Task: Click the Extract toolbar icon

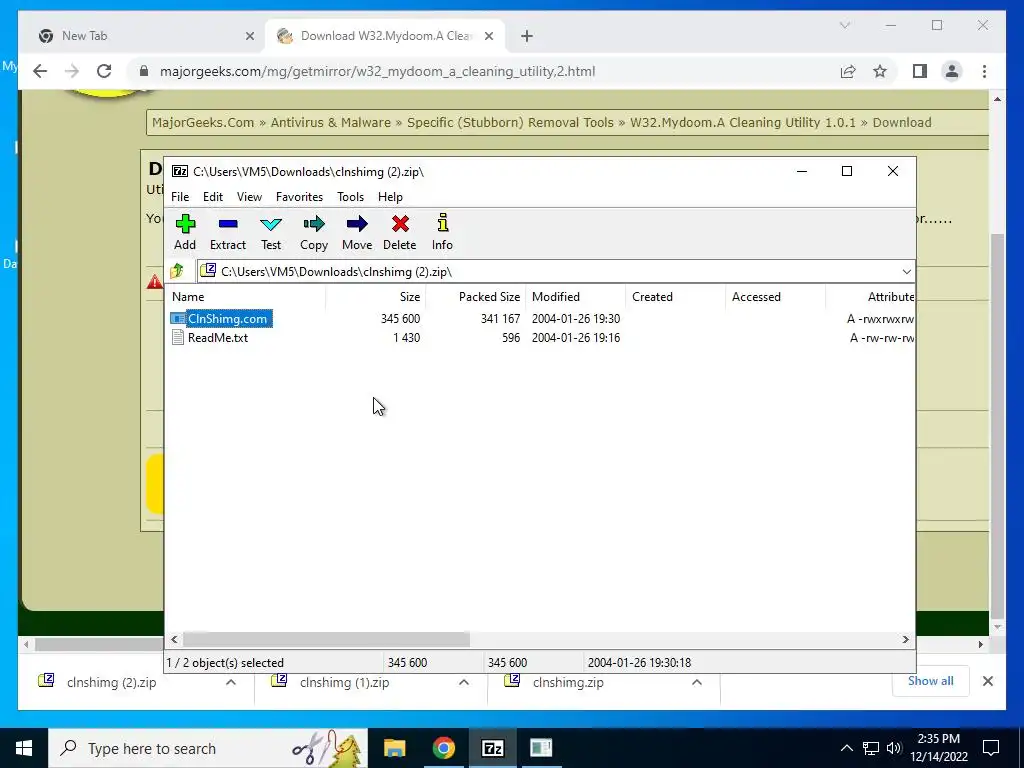Action: [227, 232]
